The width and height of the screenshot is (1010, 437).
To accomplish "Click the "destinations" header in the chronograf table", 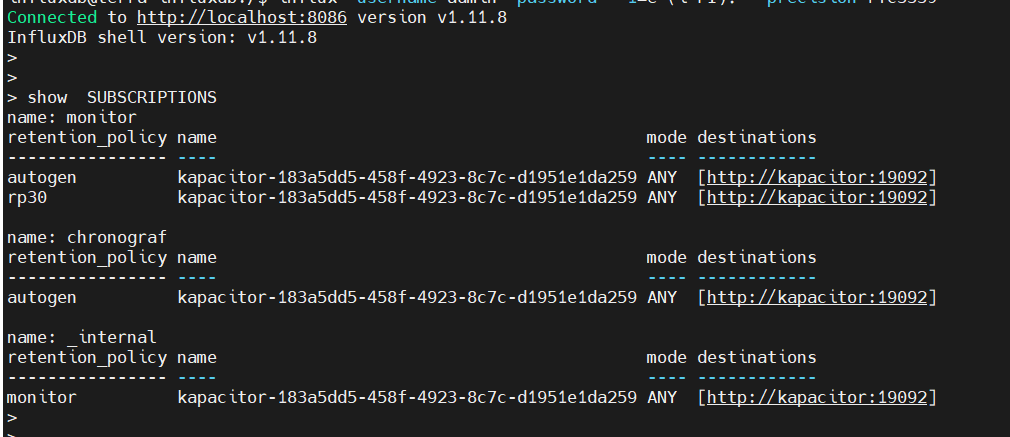I will point(756,258).
